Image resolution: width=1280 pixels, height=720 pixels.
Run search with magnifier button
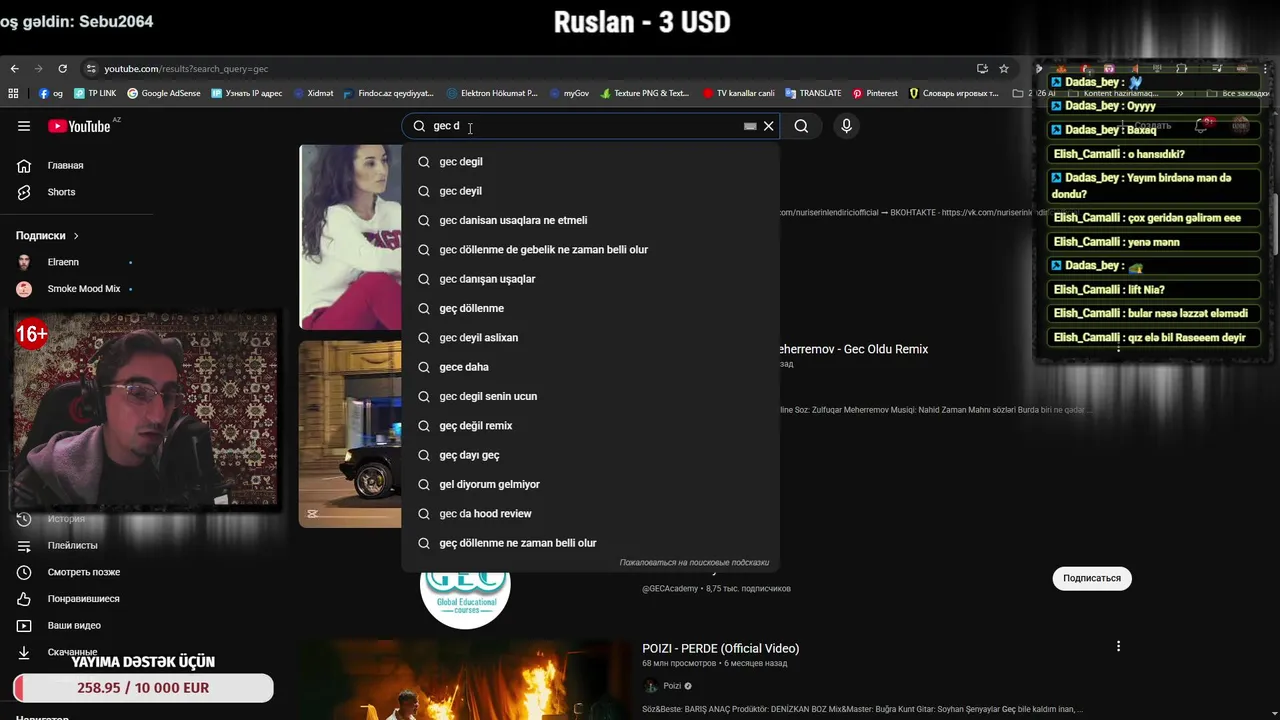coord(801,126)
